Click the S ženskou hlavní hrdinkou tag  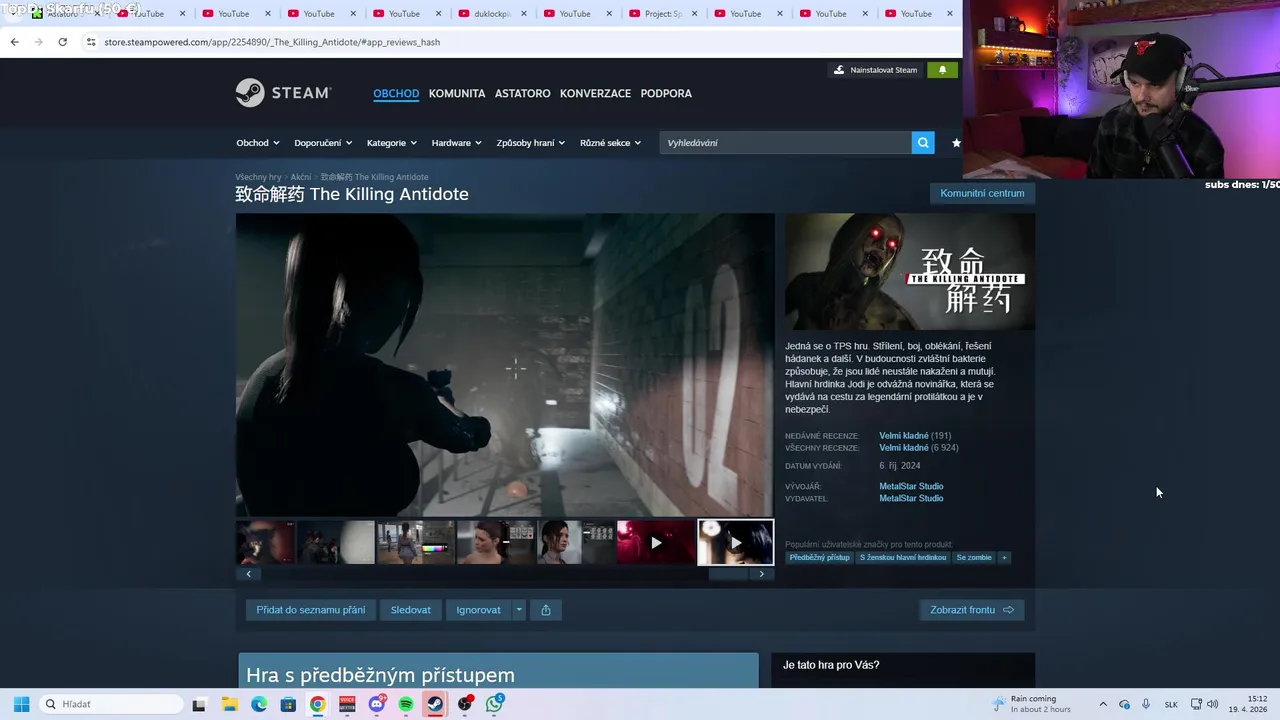[903, 557]
